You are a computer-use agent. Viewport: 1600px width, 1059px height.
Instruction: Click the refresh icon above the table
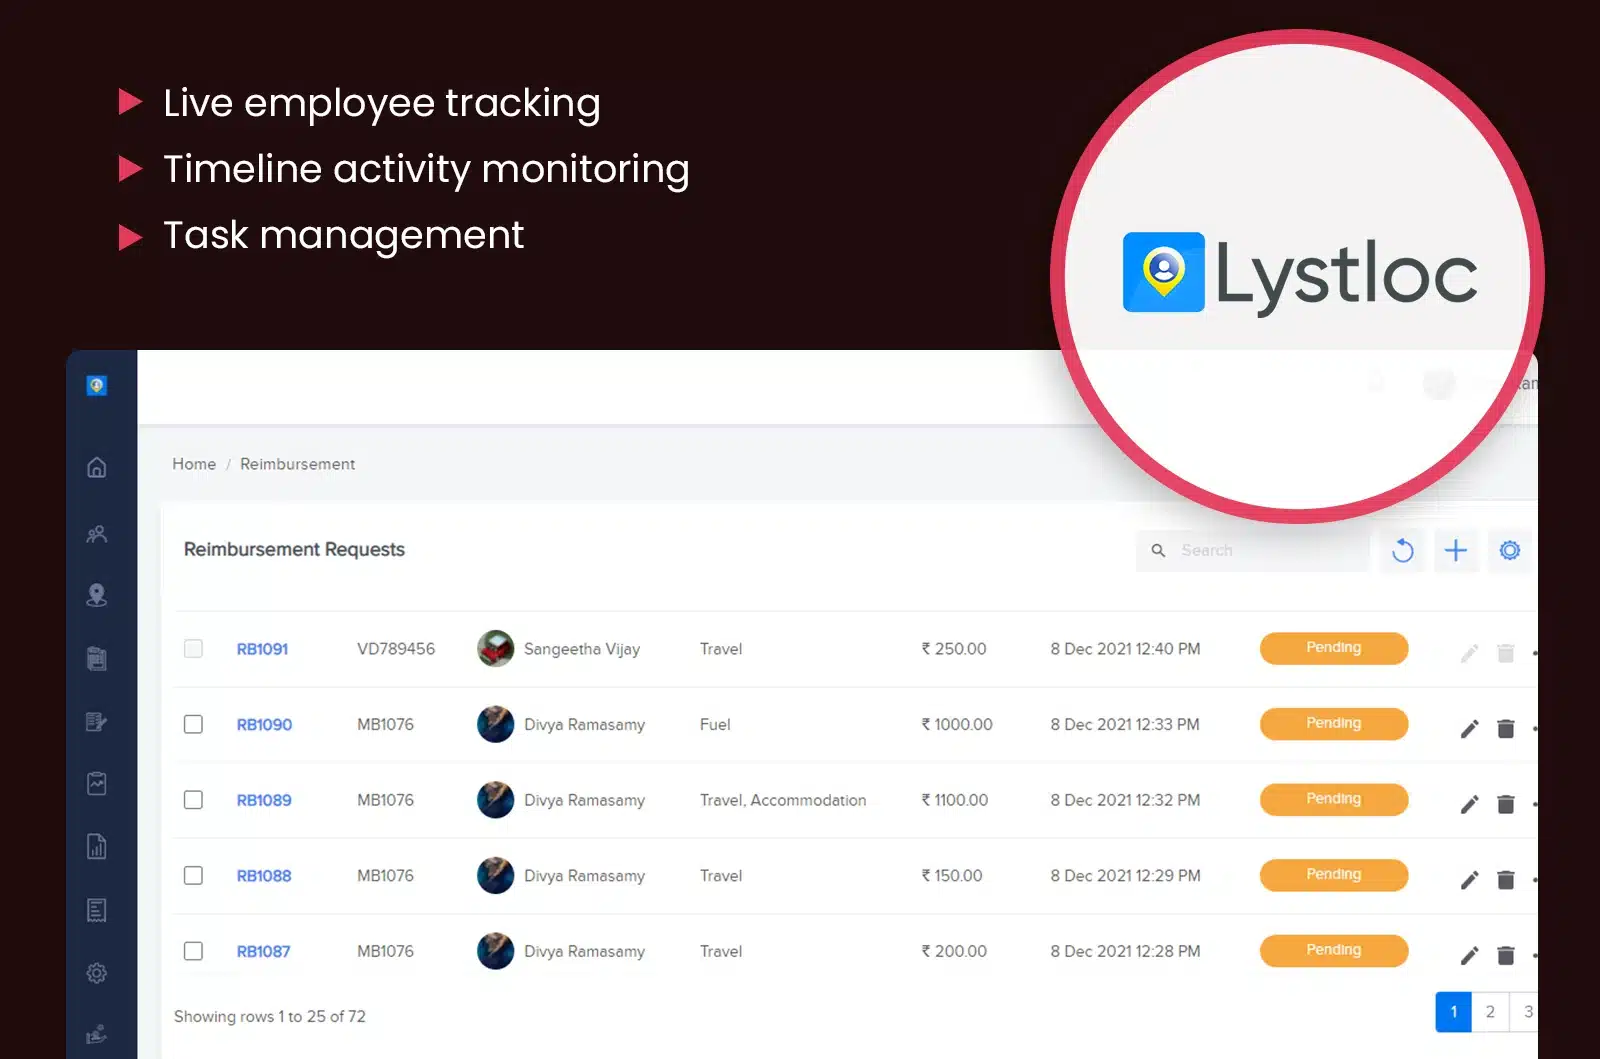1401,550
